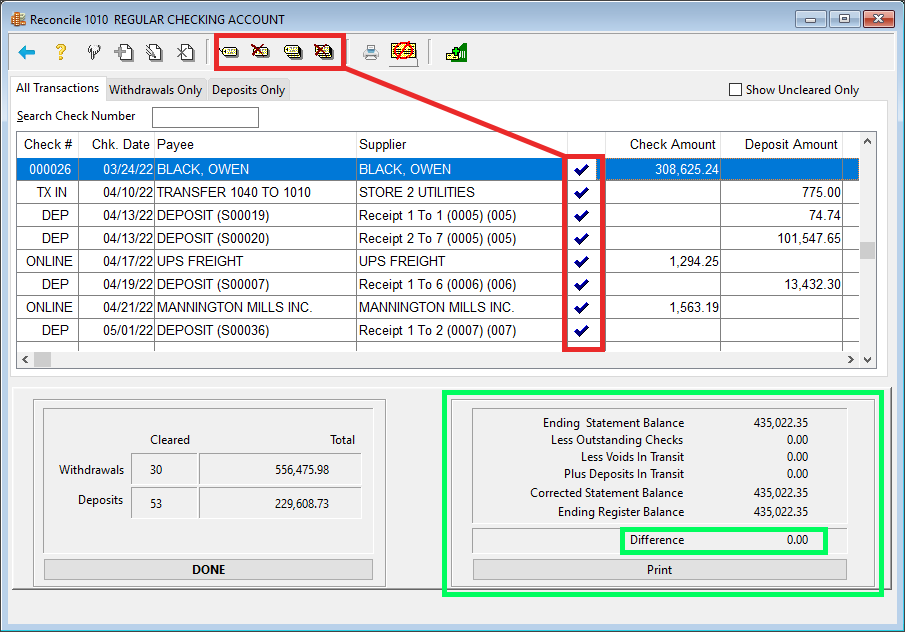Go back with the blue arrow icon
This screenshot has height=632, width=905.
[x=27, y=53]
